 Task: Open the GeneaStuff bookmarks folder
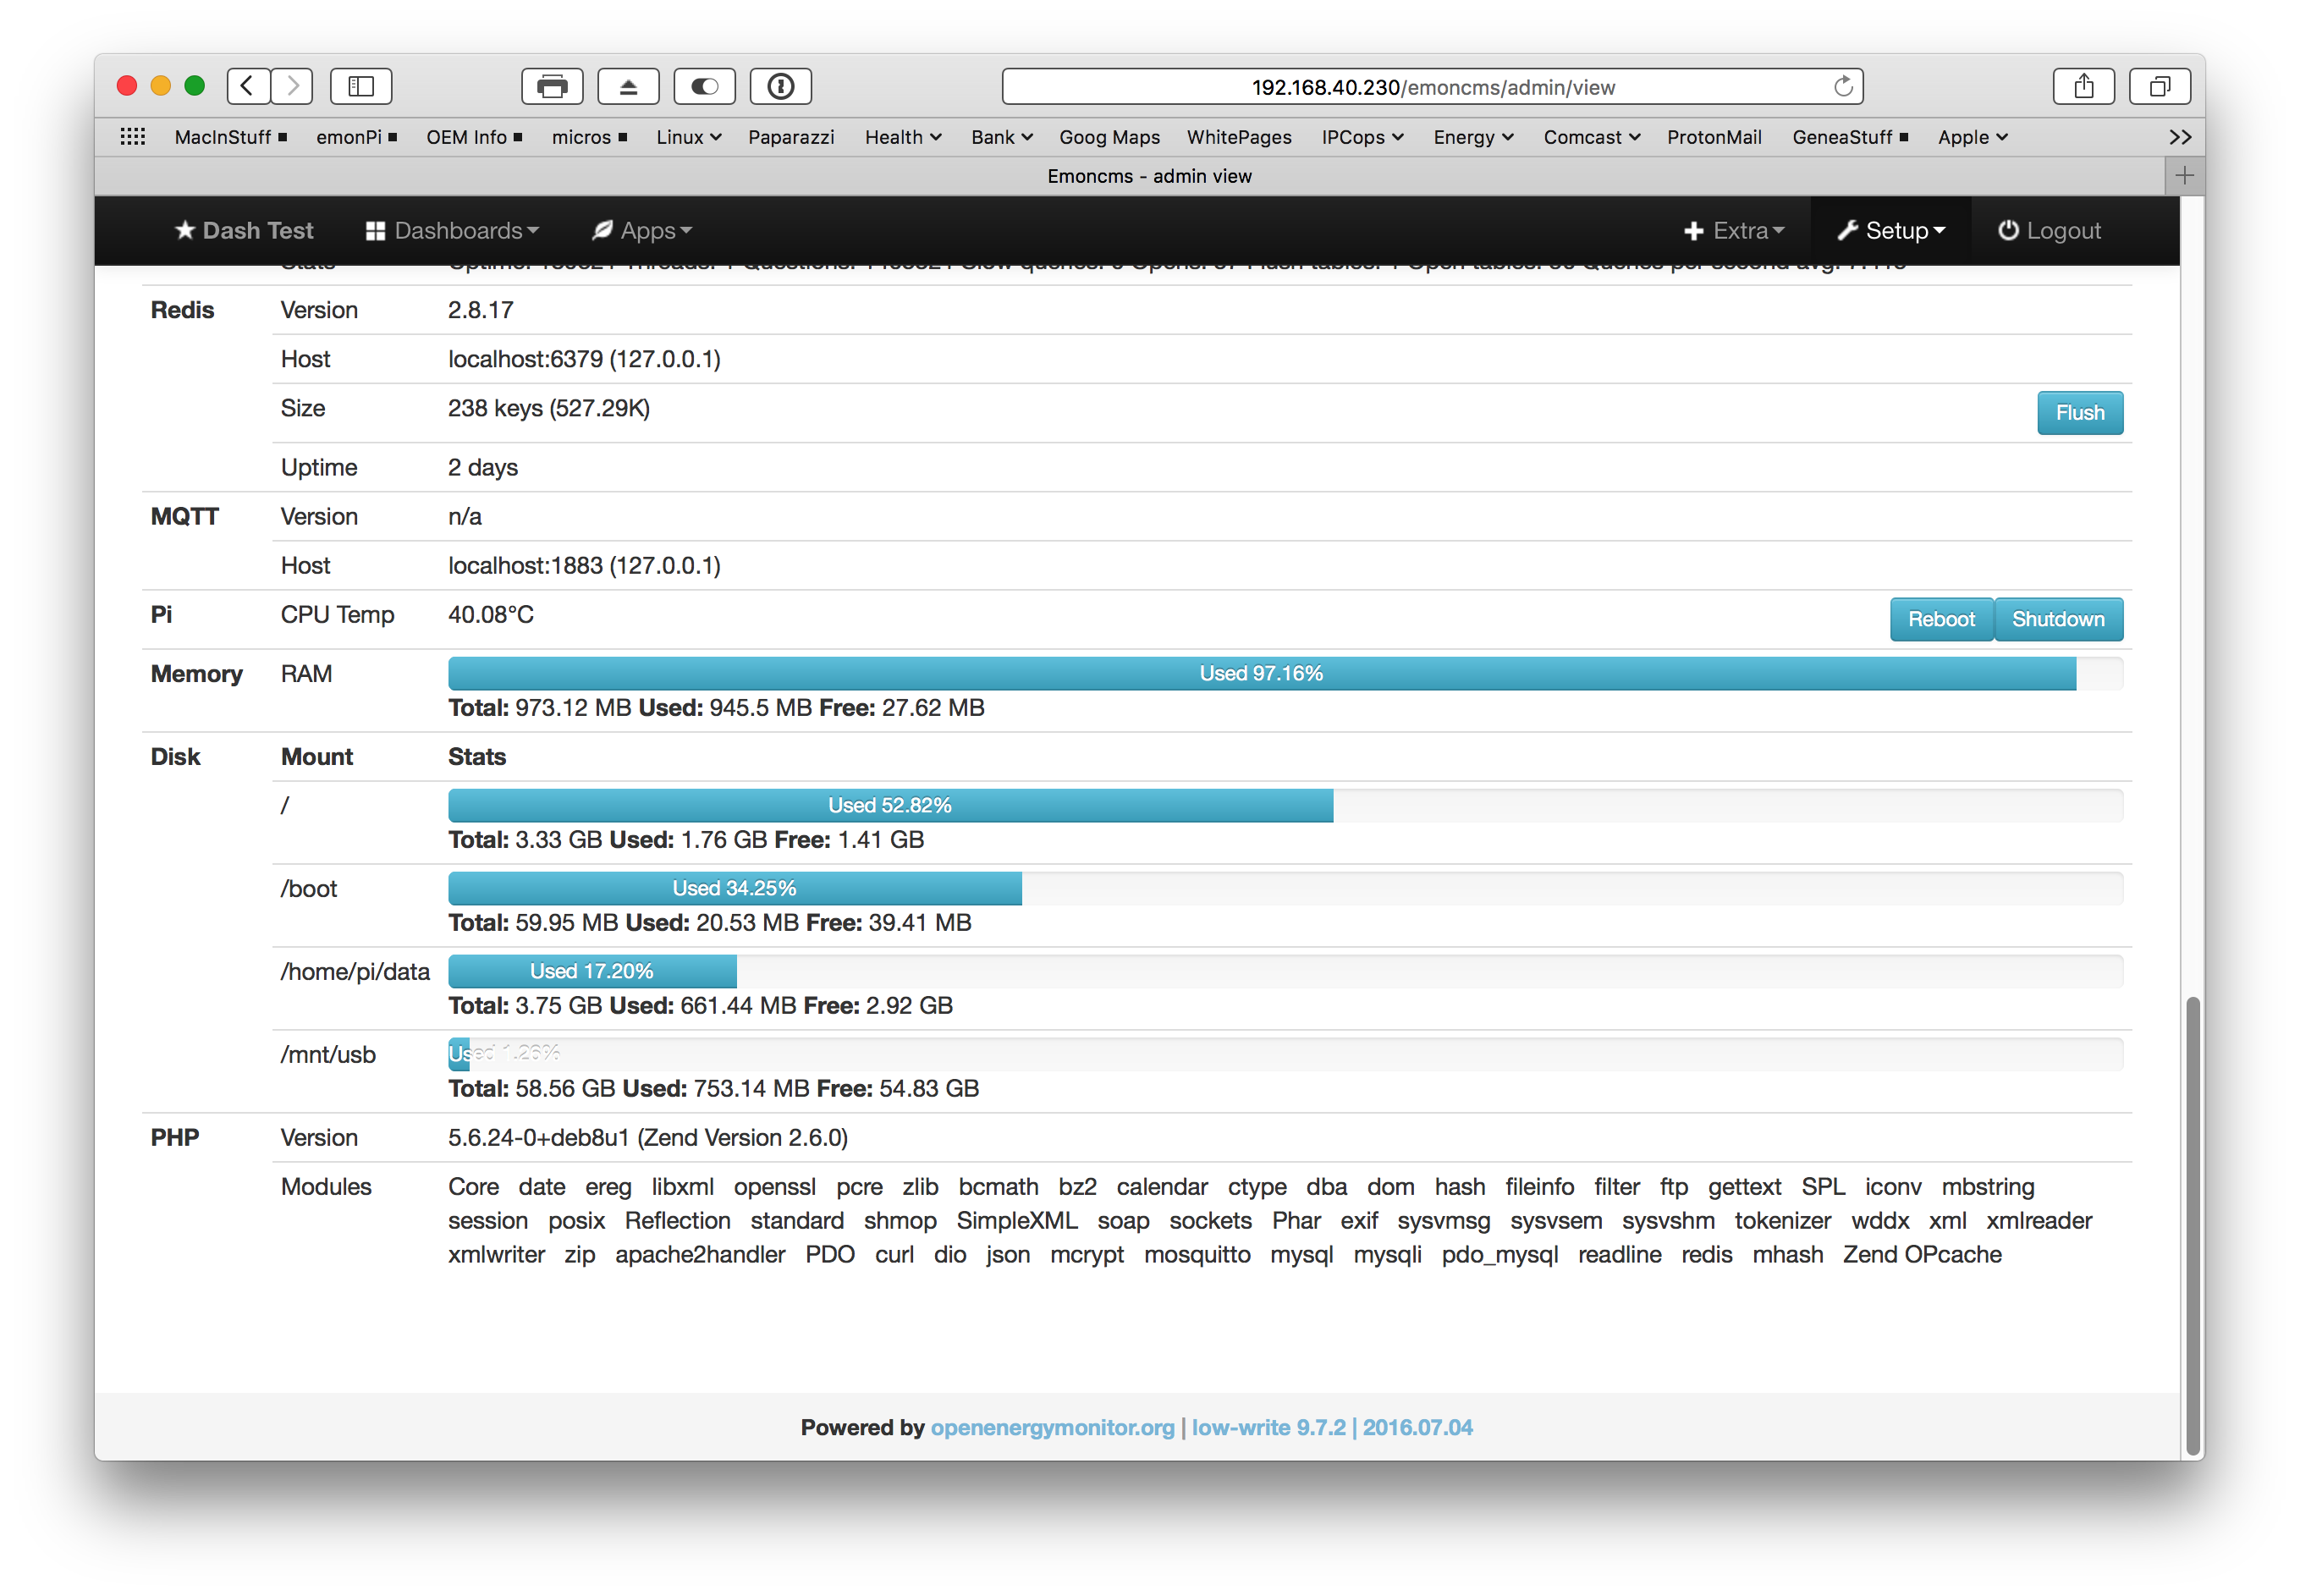[1849, 137]
